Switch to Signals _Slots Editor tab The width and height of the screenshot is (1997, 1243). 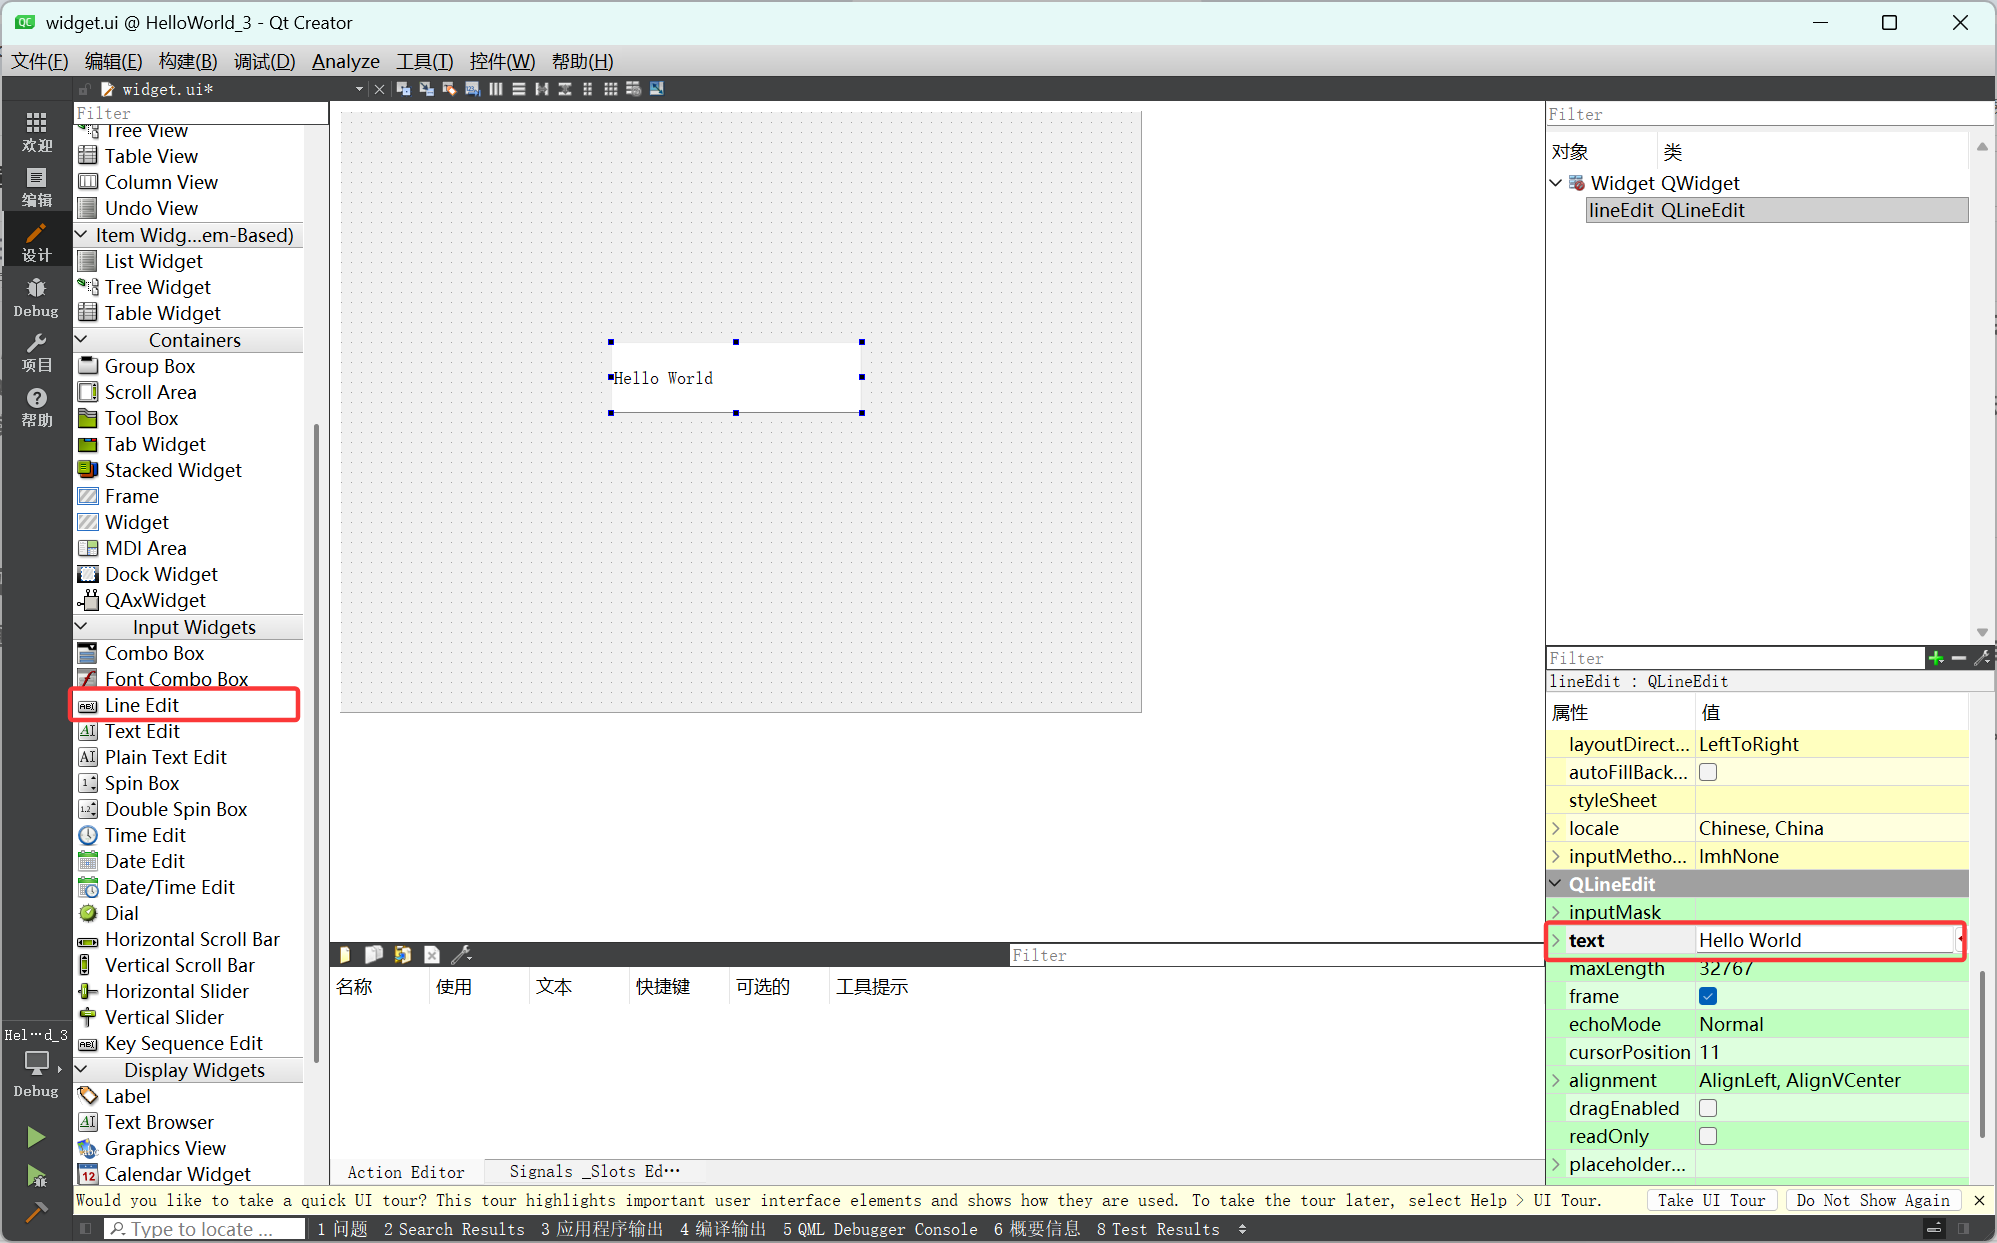[x=594, y=1171]
